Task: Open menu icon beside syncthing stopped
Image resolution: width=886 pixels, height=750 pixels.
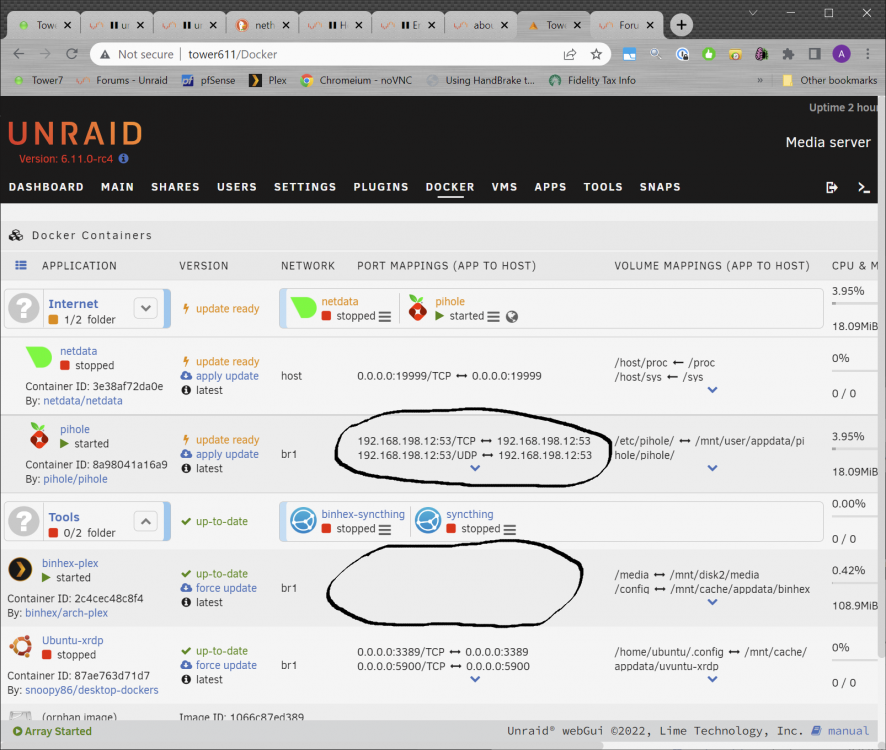Action: tap(510, 530)
